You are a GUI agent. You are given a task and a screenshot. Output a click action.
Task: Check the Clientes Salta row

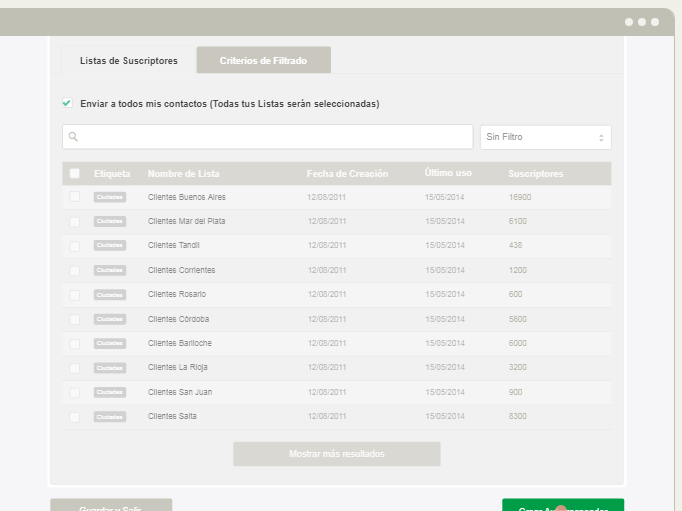coord(75,417)
